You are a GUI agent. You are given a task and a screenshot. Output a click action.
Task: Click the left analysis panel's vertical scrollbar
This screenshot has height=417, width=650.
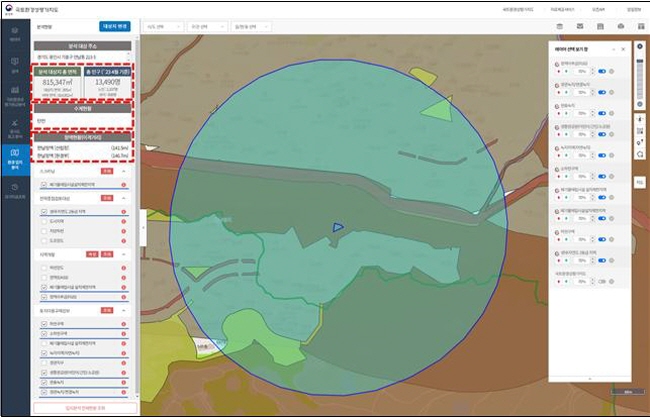point(137,216)
